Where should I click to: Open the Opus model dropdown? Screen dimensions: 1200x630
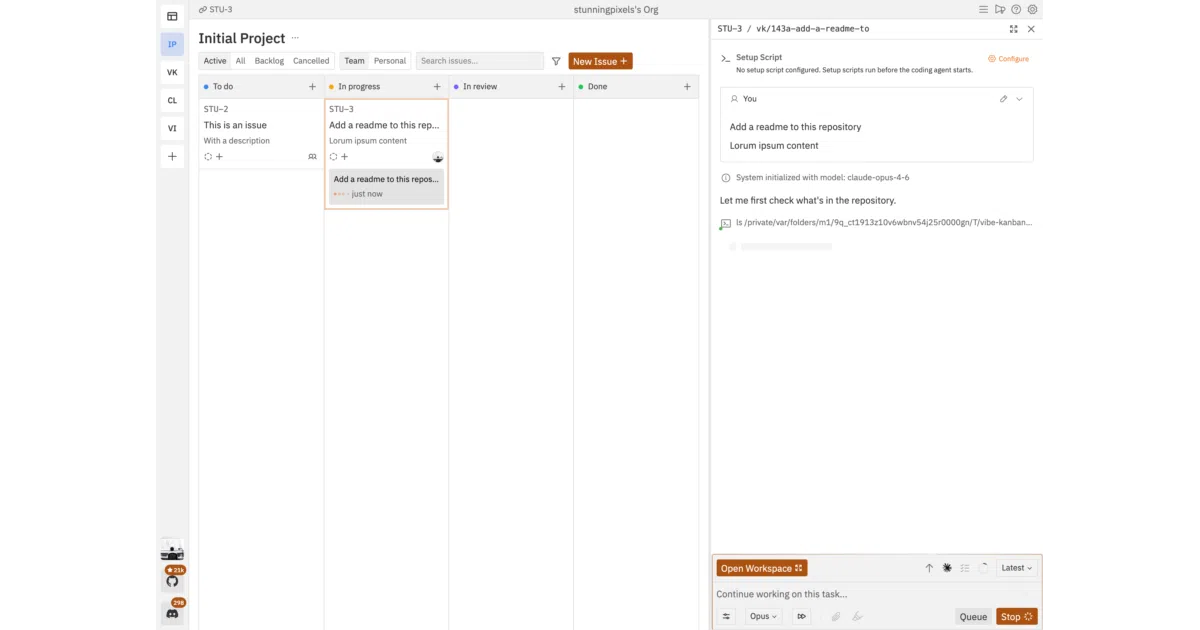coord(762,616)
